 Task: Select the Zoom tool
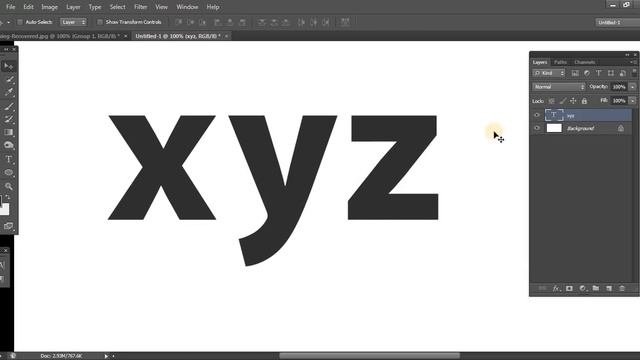point(9,186)
